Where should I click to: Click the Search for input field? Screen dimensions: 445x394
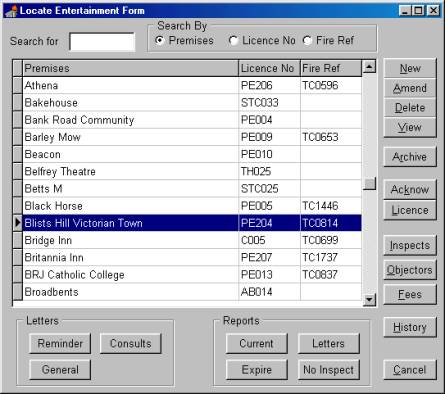102,41
